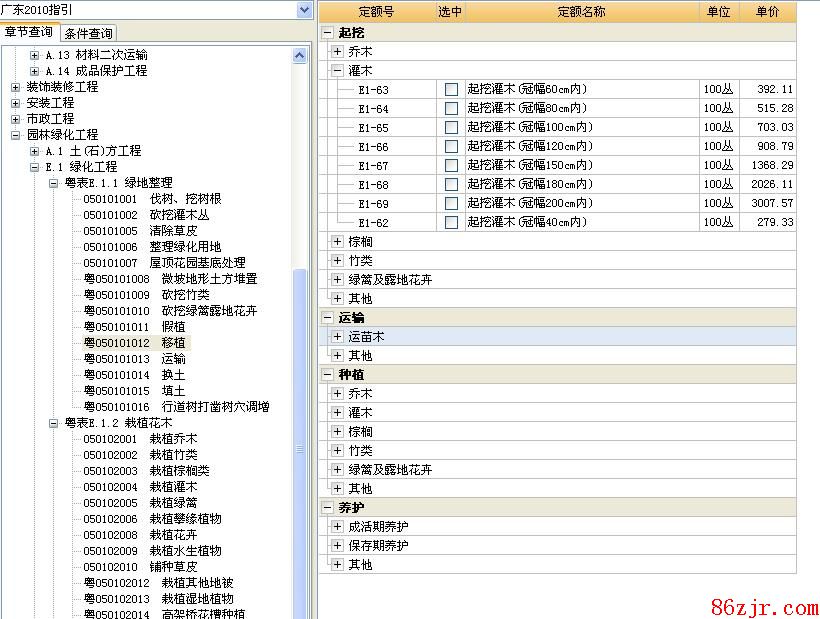The height and width of the screenshot is (619, 820).
Task: Click the 单价 column header
Action: pyautogui.click(x=767, y=12)
